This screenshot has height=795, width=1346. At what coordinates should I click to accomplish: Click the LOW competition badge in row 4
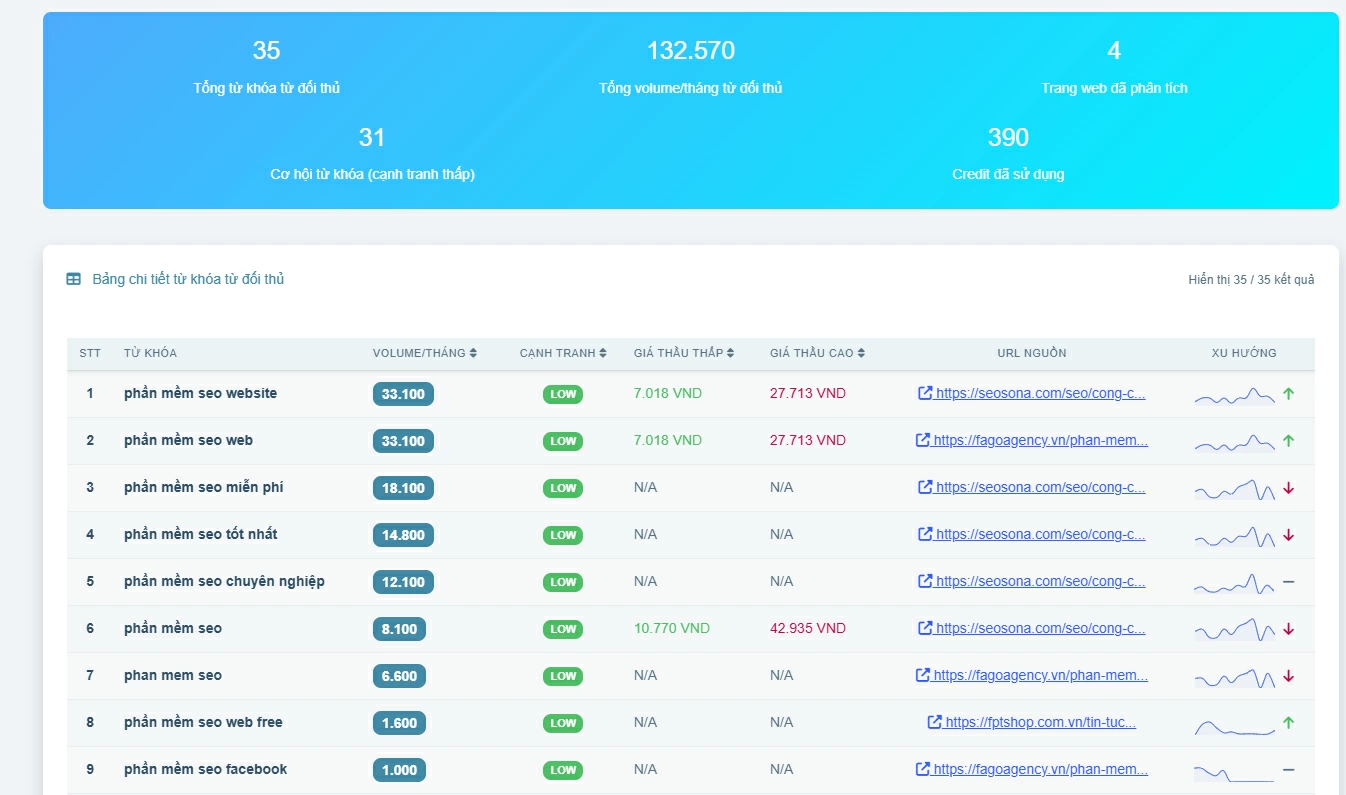coord(563,535)
